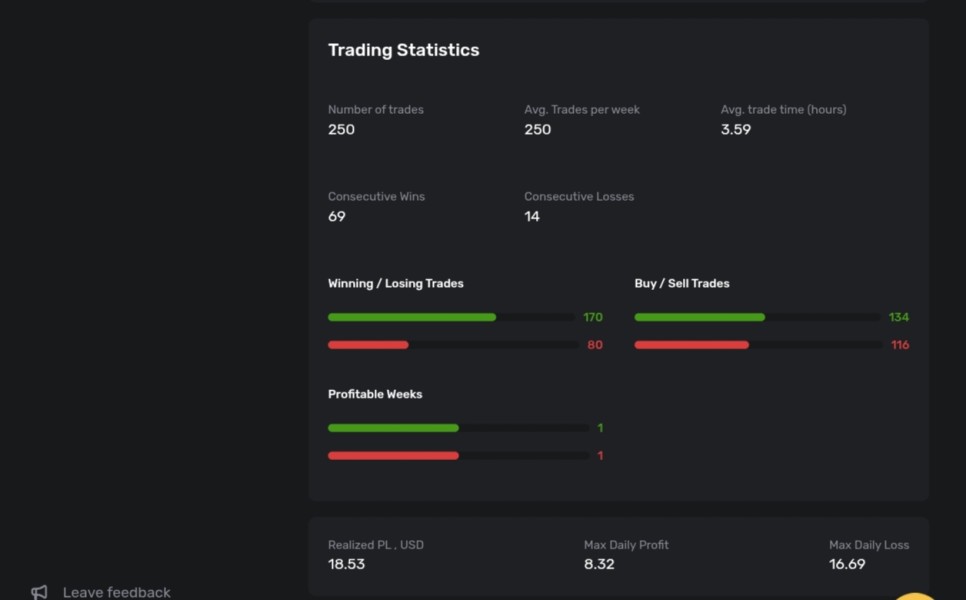Click the Consecutive Wins value 69
Image resolution: width=966 pixels, height=600 pixels.
[337, 216]
